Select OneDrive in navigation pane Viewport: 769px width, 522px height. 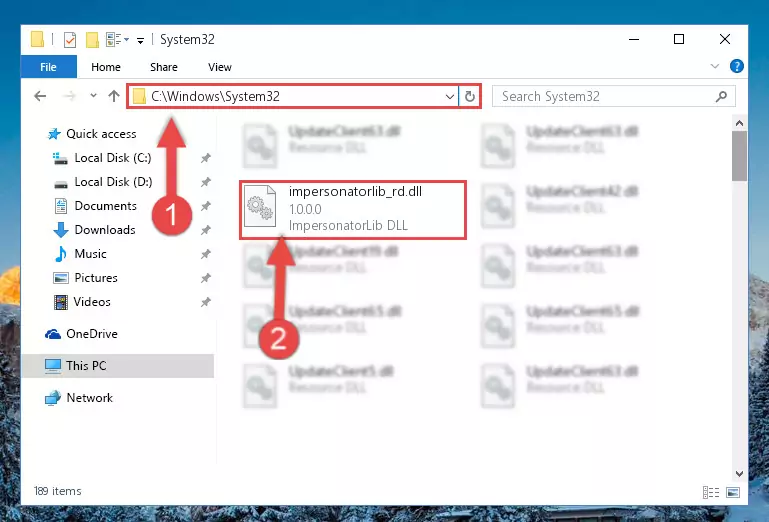pos(81,334)
